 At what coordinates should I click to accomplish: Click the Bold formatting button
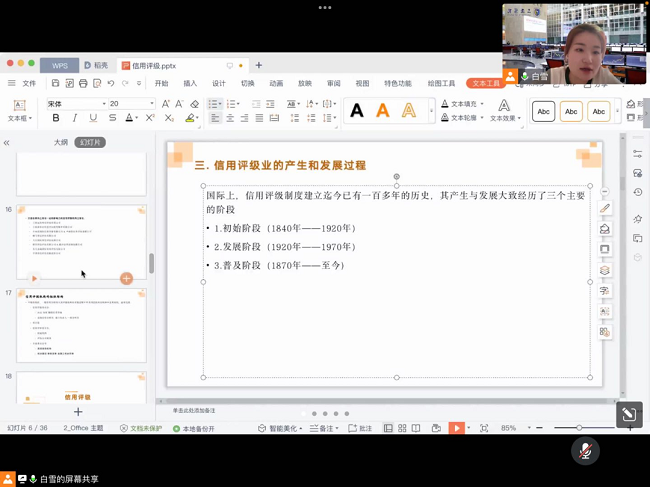pyautogui.click(x=56, y=118)
